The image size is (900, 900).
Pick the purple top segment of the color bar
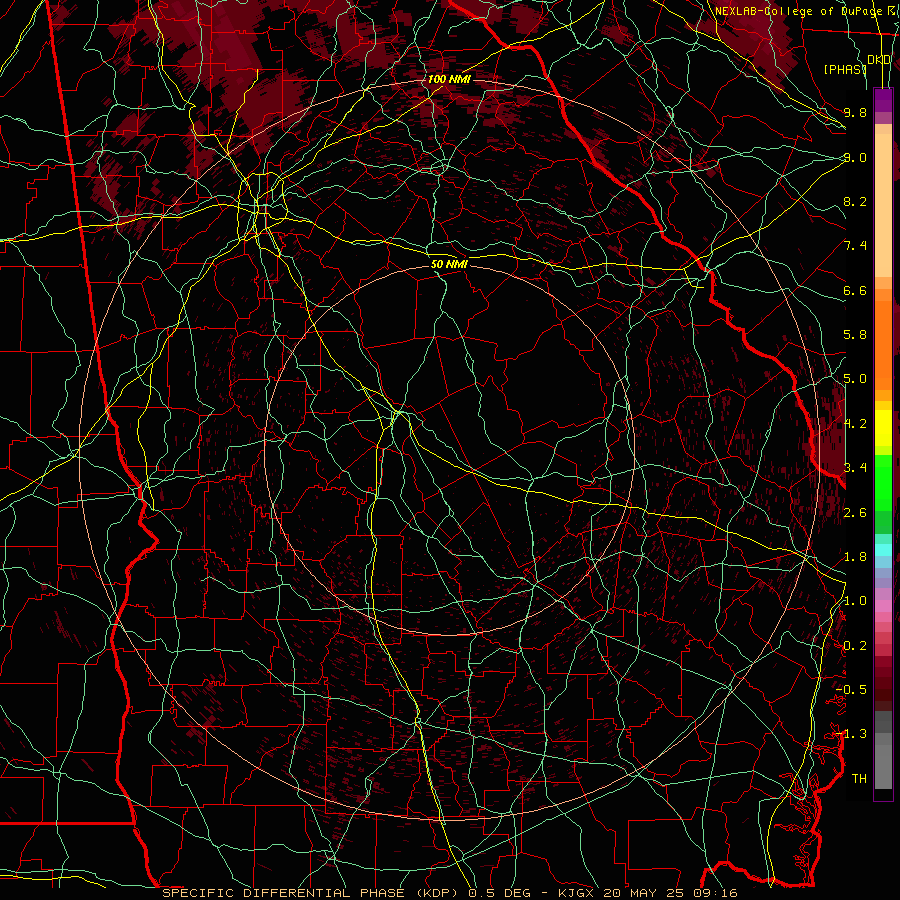pyautogui.click(x=883, y=100)
